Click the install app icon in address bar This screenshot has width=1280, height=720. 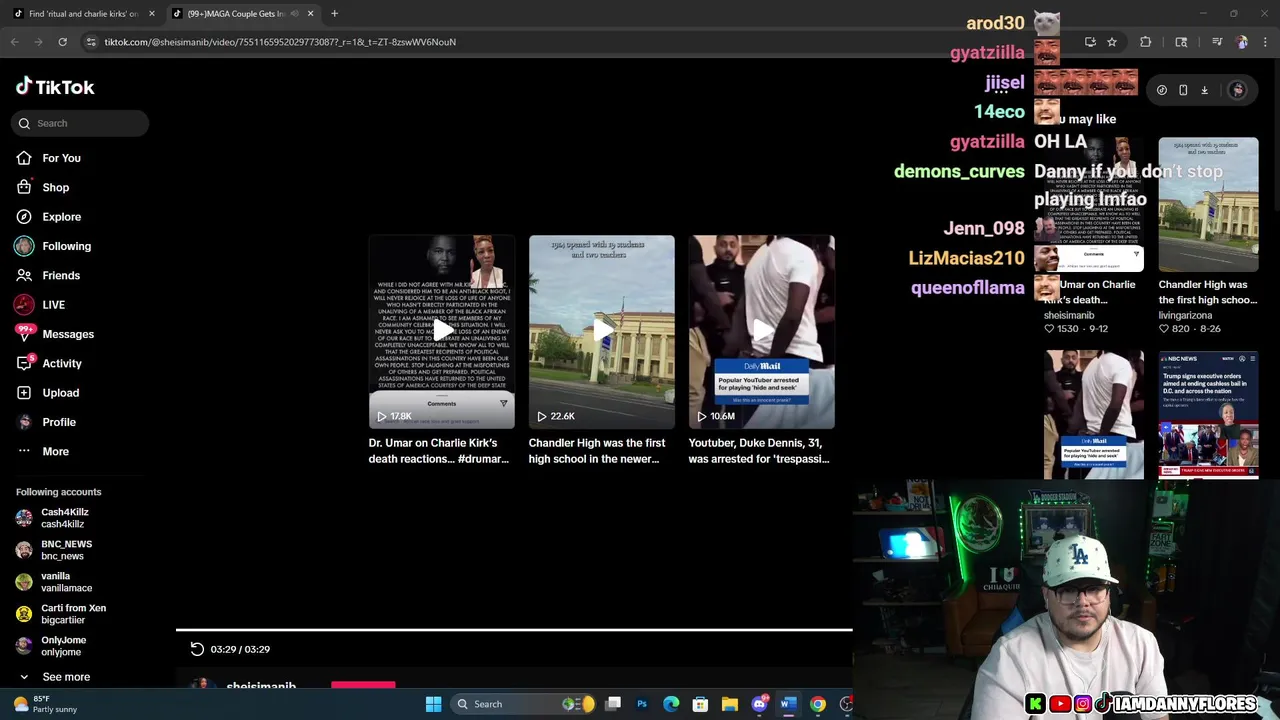point(1090,42)
